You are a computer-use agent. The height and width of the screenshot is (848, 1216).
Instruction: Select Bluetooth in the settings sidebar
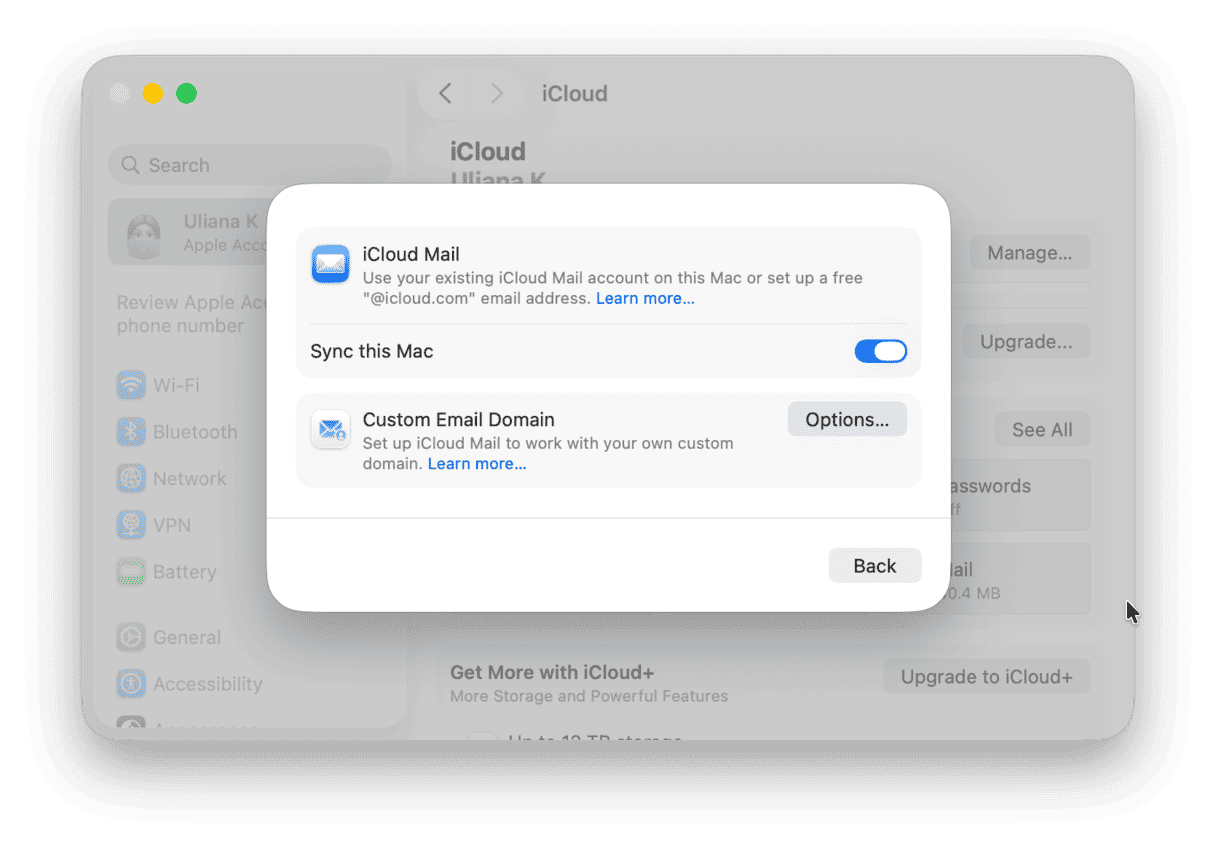pos(193,432)
